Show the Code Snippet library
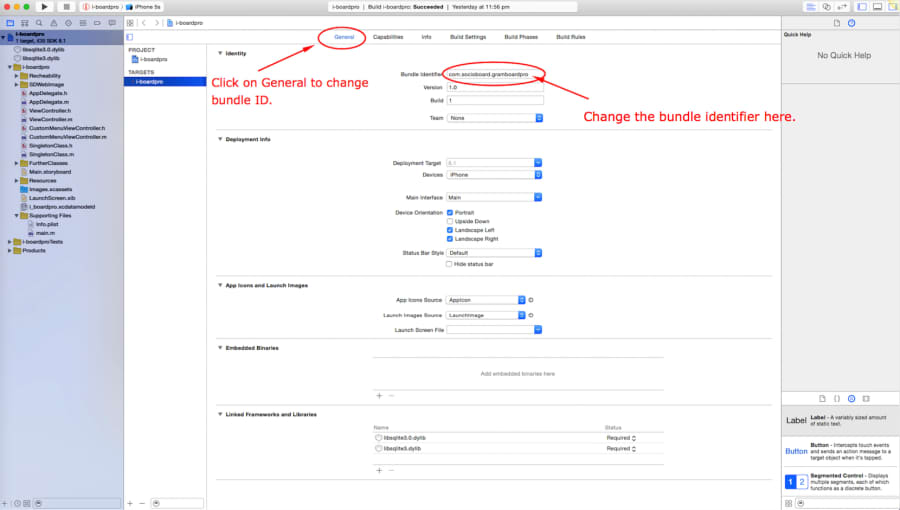This screenshot has width=900, height=510. pos(837,398)
